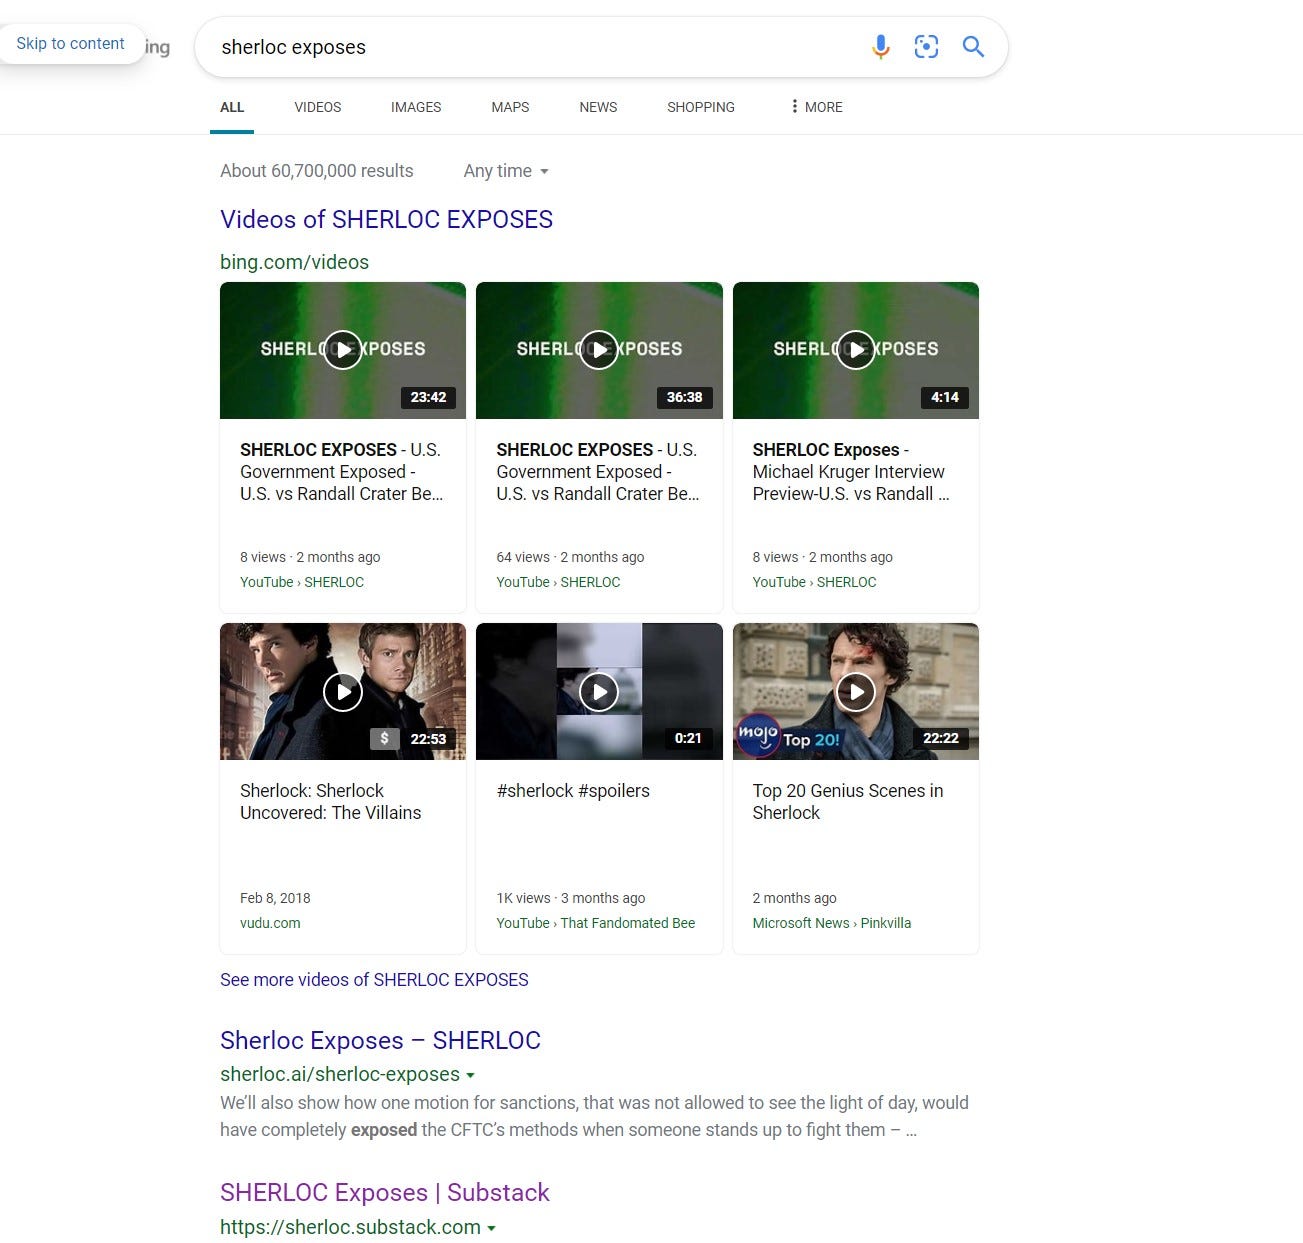The width and height of the screenshot is (1303, 1243).
Task: Click the three-dot MORE menu icon
Action: pyautogui.click(x=794, y=106)
